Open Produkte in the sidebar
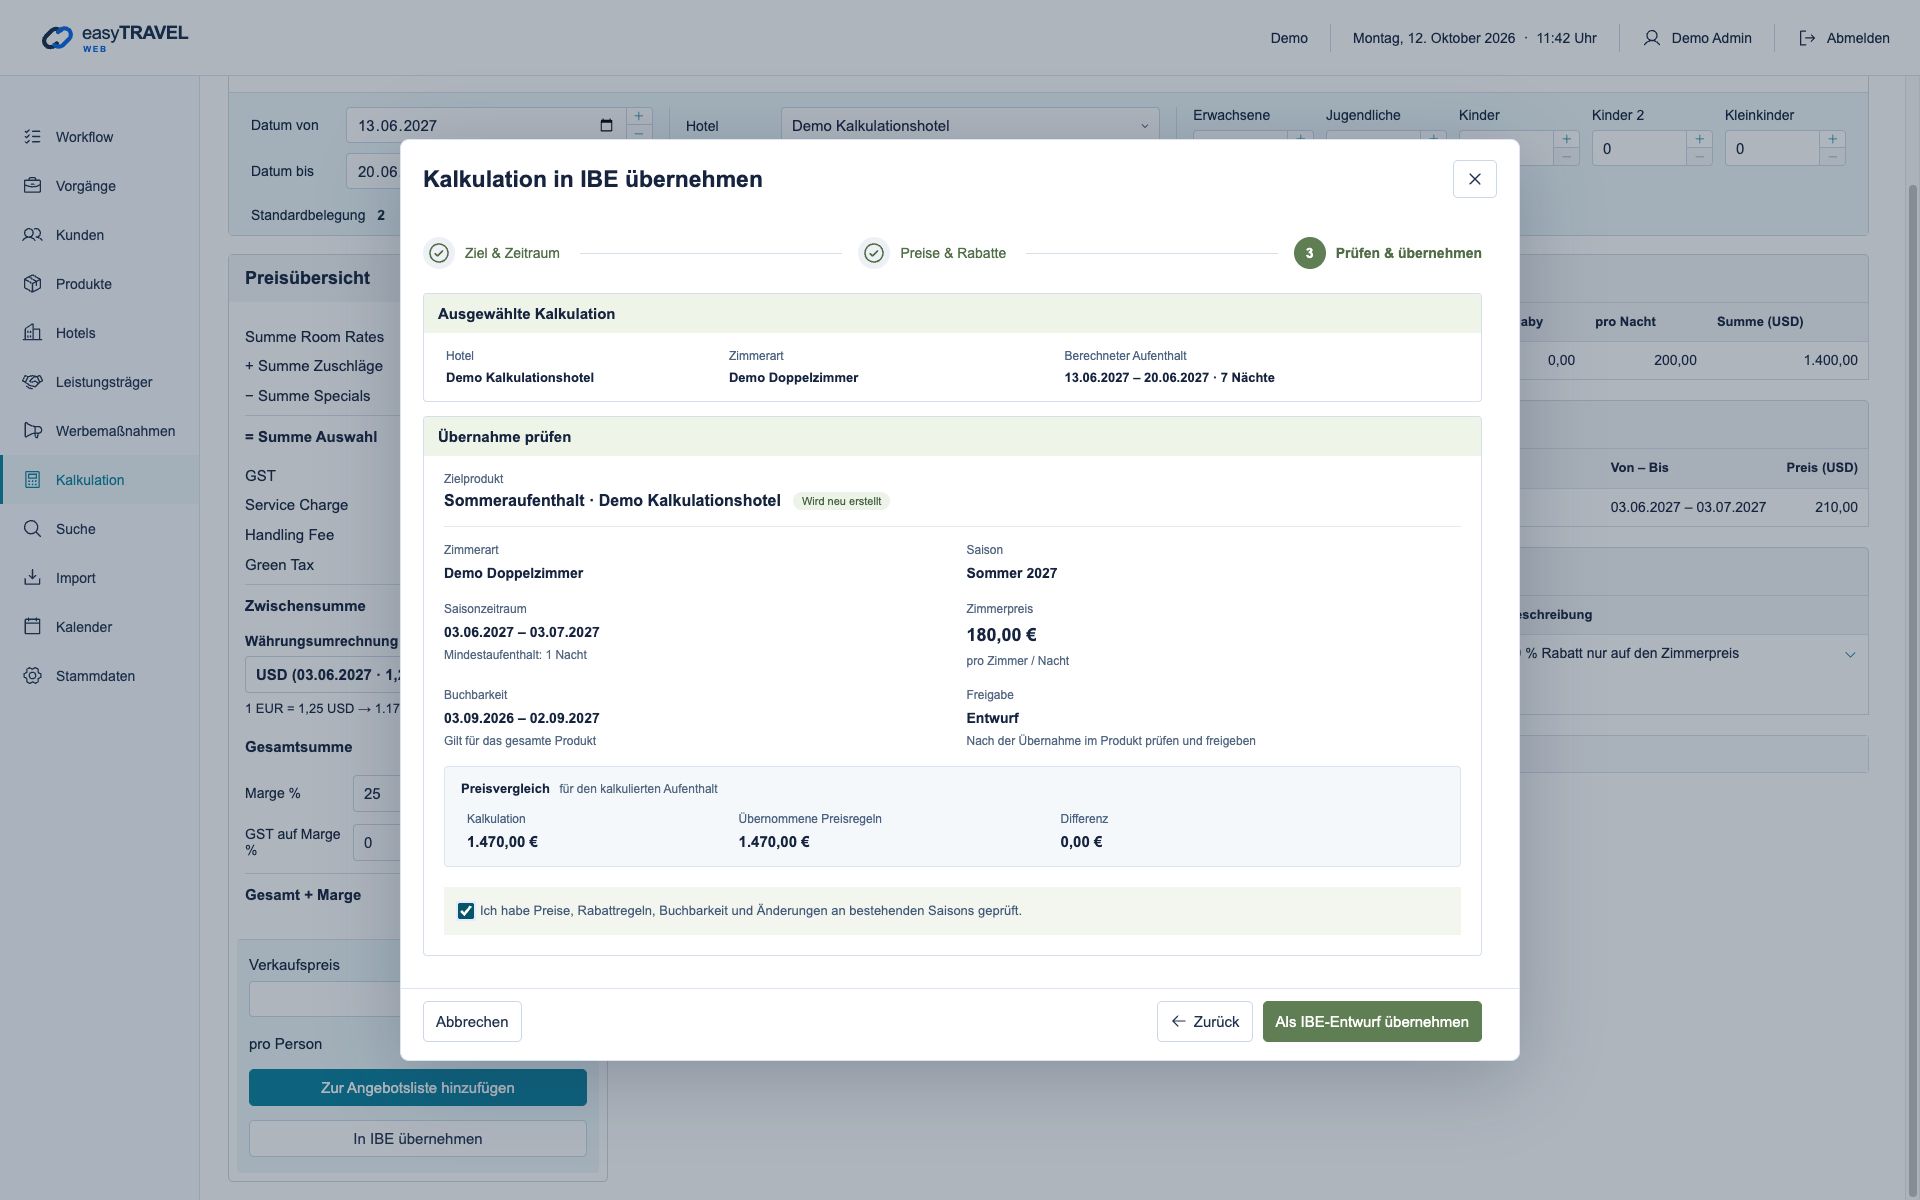1920x1200 pixels. 99,284
